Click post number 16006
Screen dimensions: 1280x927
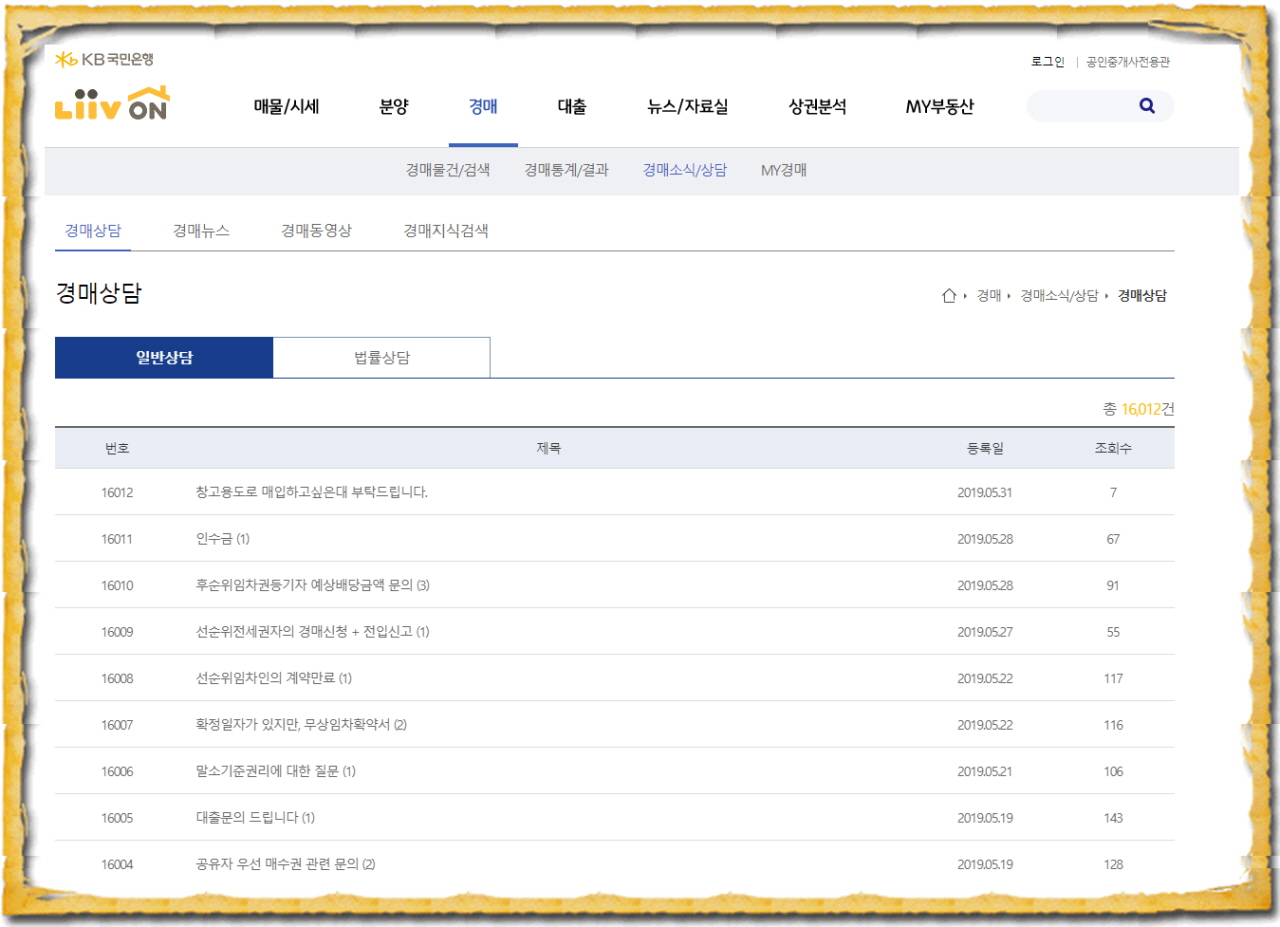(x=117, y=772)
